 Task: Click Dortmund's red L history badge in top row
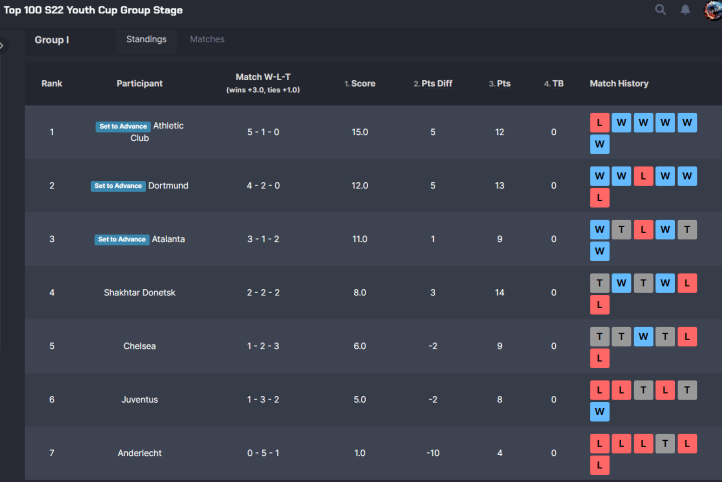(x=643, y=175)
